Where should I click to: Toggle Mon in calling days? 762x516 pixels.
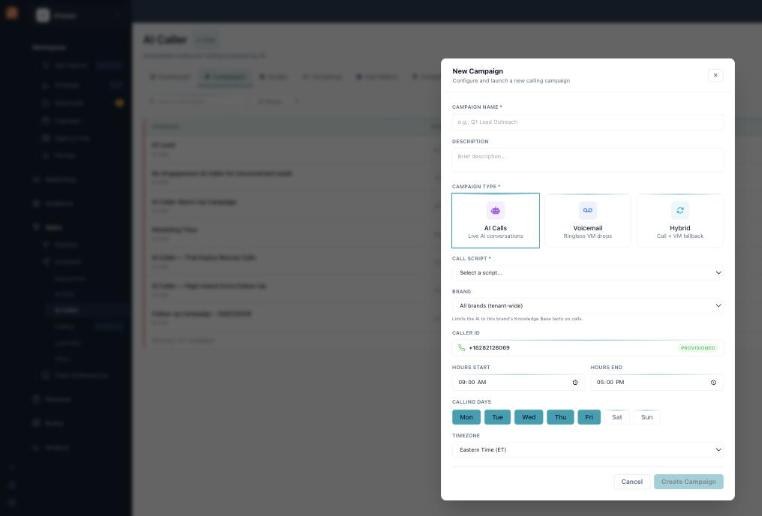pyautogui.click(x=467, y=417)
